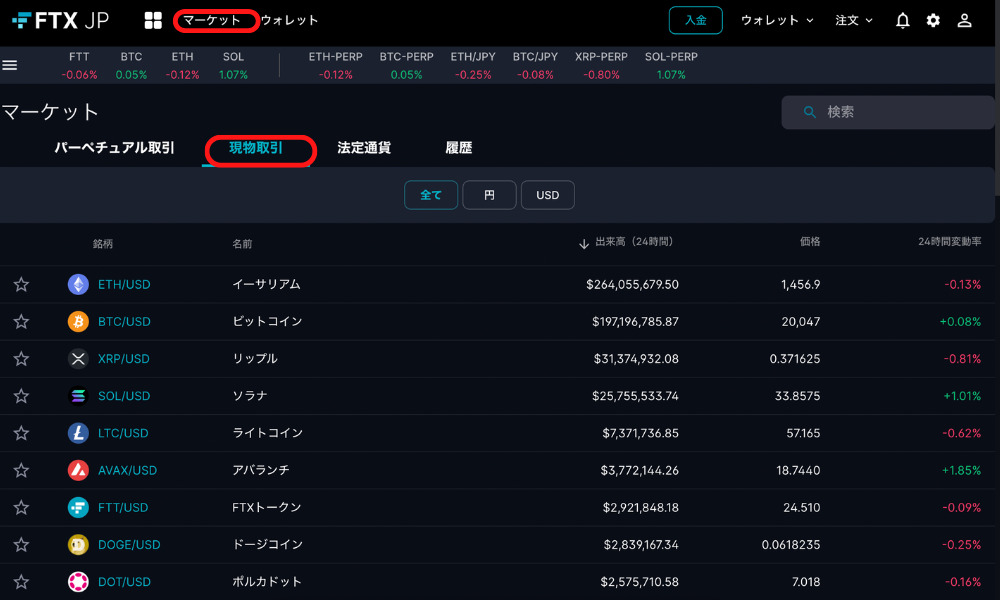This screenshot has height=600, width=1000.
Task: Sort by 出来高（24時間） column header
Action: (x=634, y=242)
